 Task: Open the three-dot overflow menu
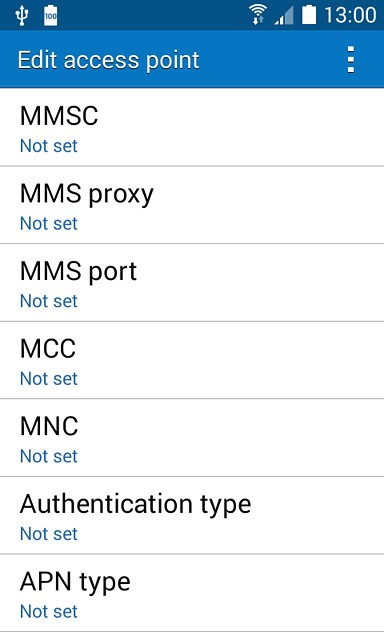(x=351, y=60)
